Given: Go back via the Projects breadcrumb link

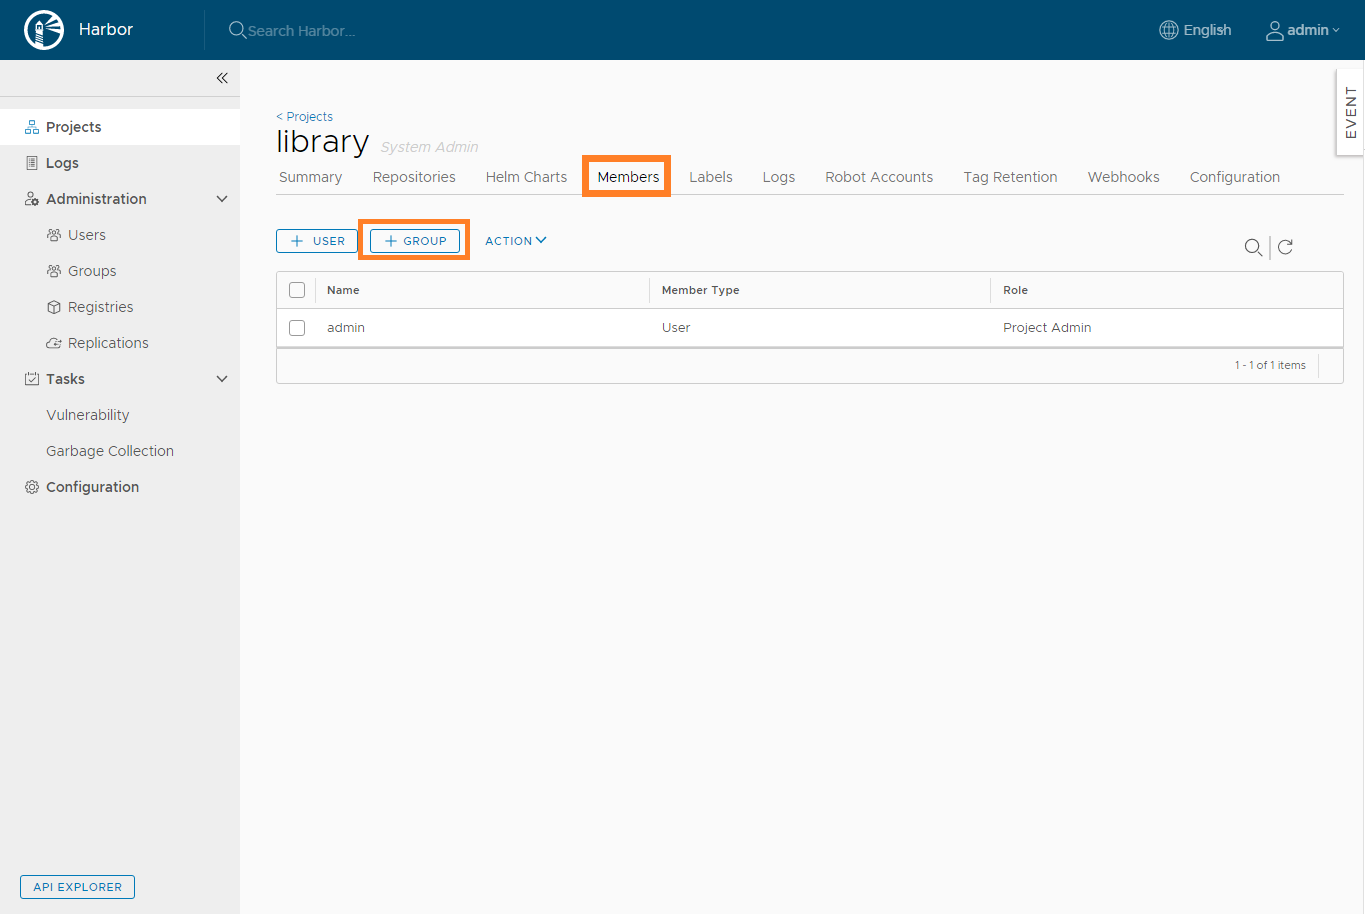Looking at the screenshot, I should click(x=305, y=117).
